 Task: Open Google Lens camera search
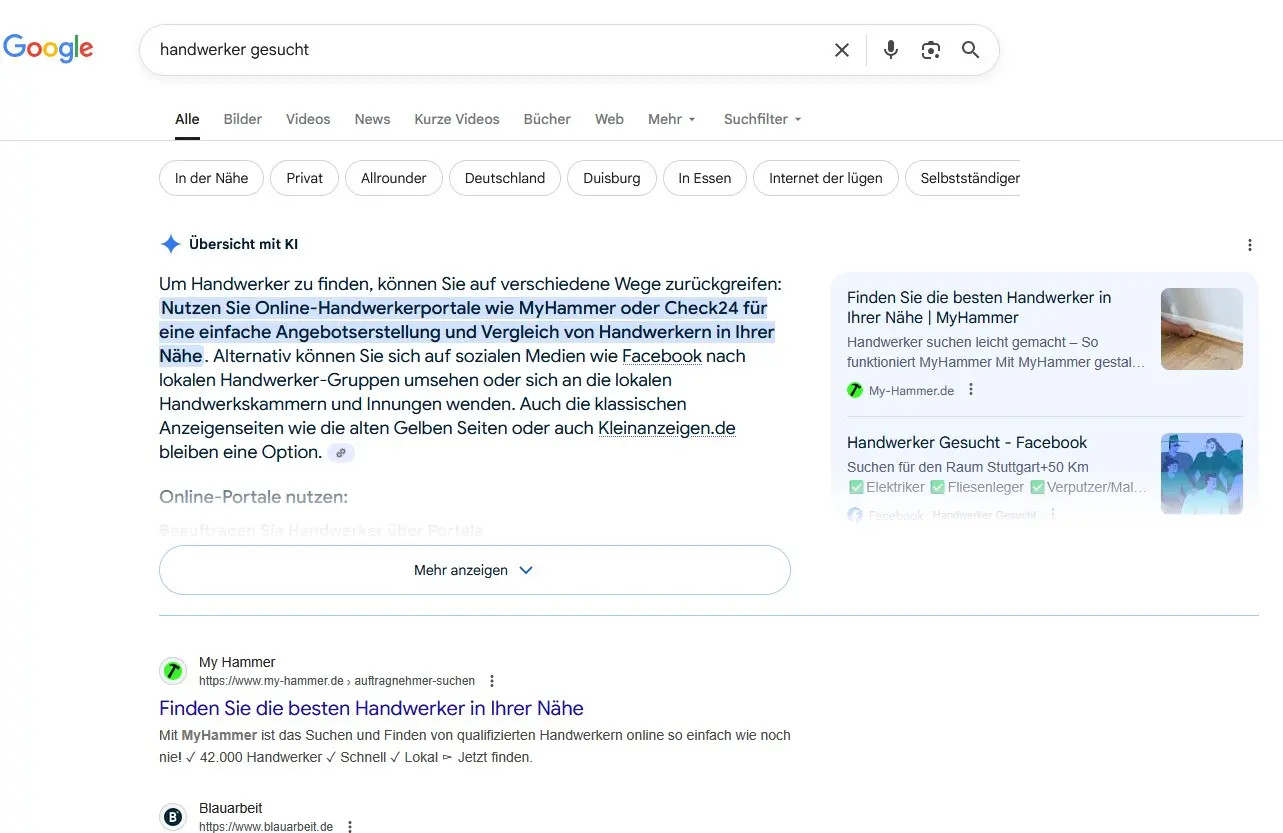[x=930, y=49]
